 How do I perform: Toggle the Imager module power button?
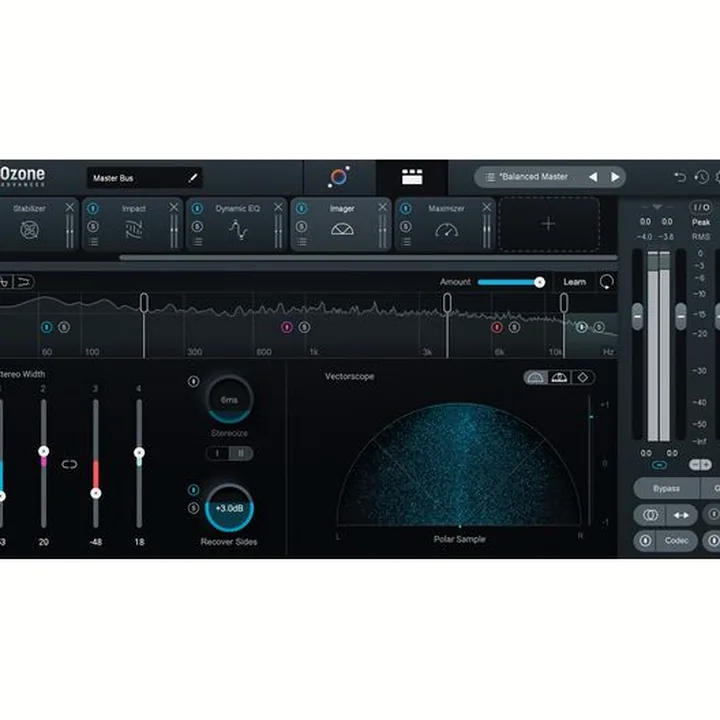[x=301, y=208]
